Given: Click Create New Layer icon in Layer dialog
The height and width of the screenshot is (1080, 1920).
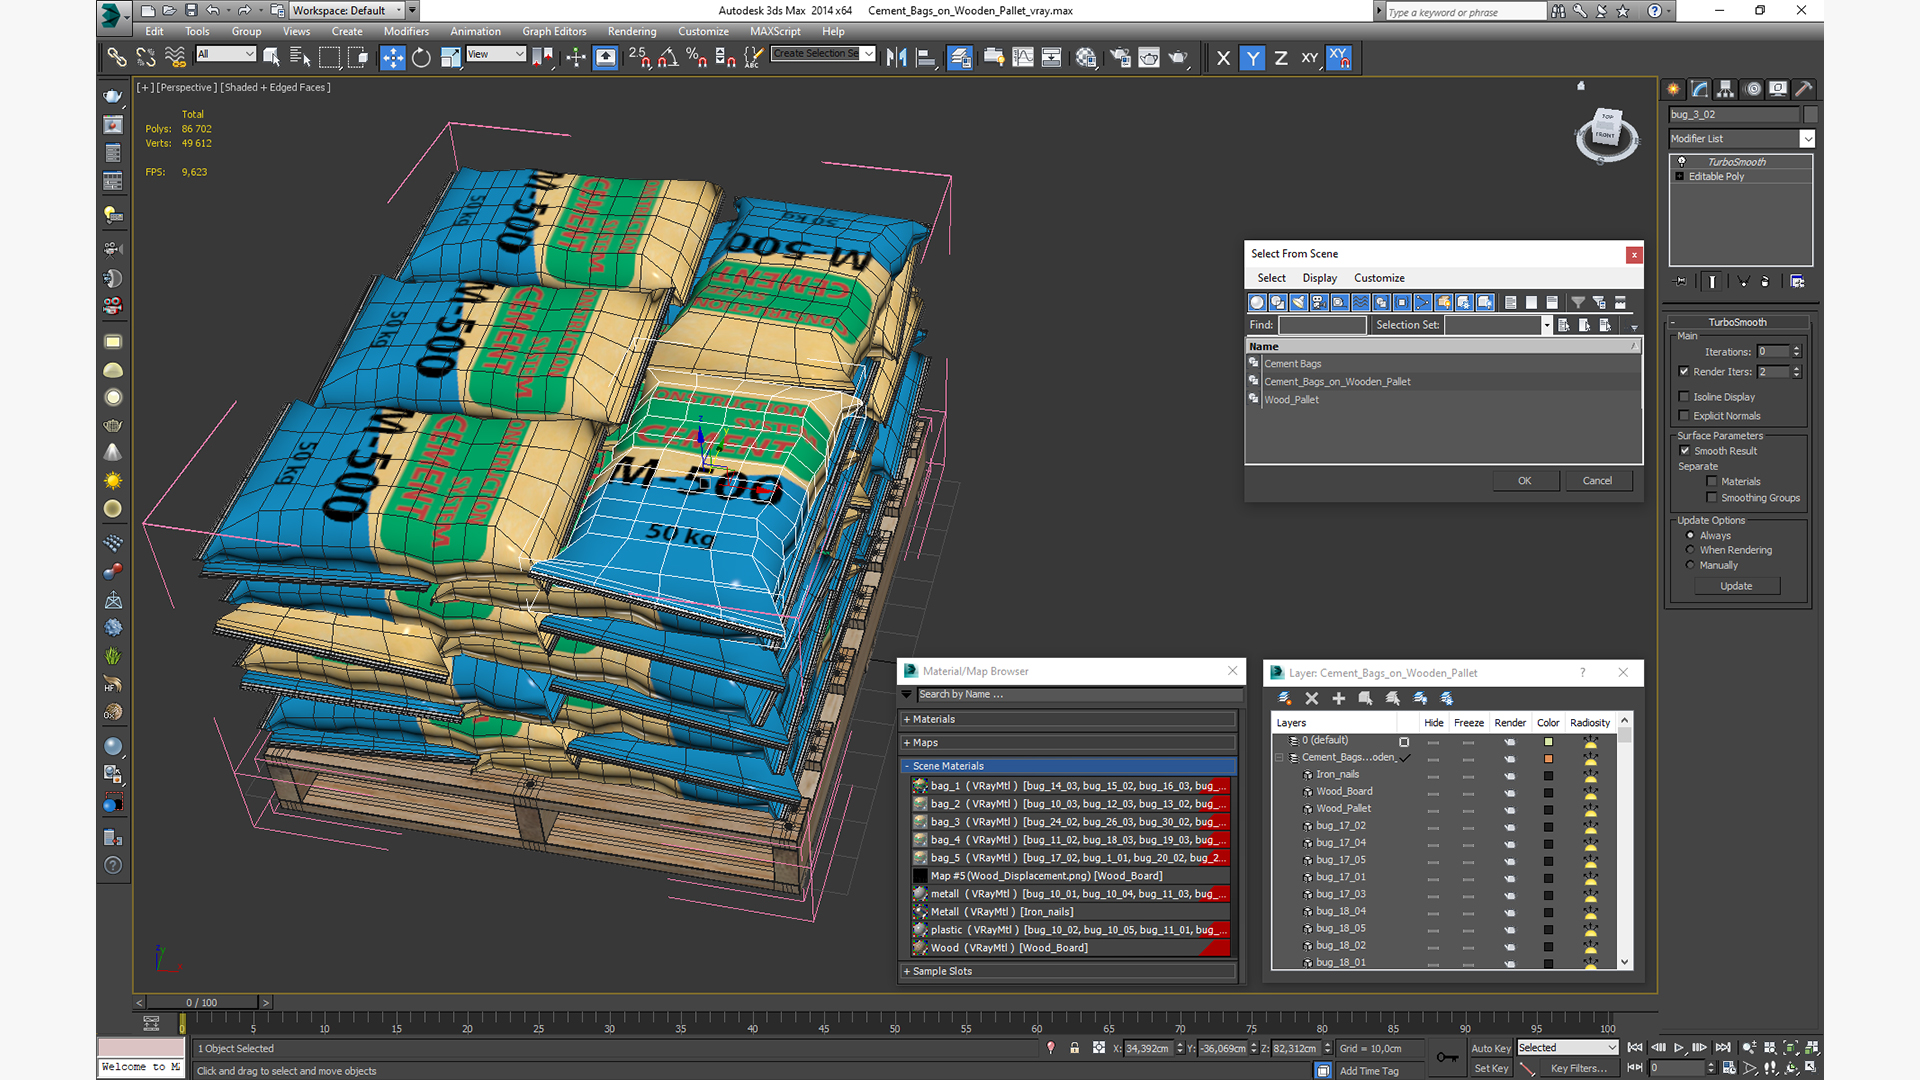Looking at the screenshot, I should click(x=1285, y=698).
